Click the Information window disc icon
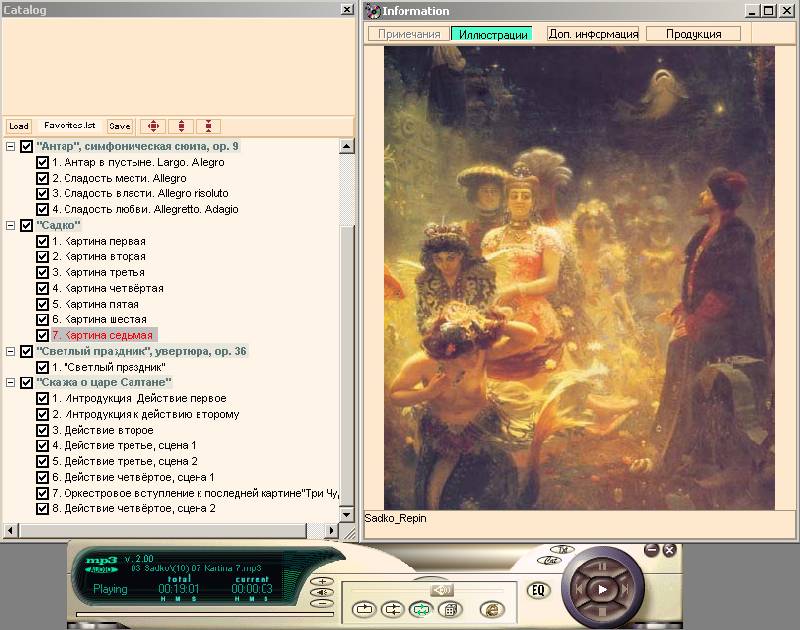Image resolution: width=800 pixels, height=630 pixels. coord(373,11)
